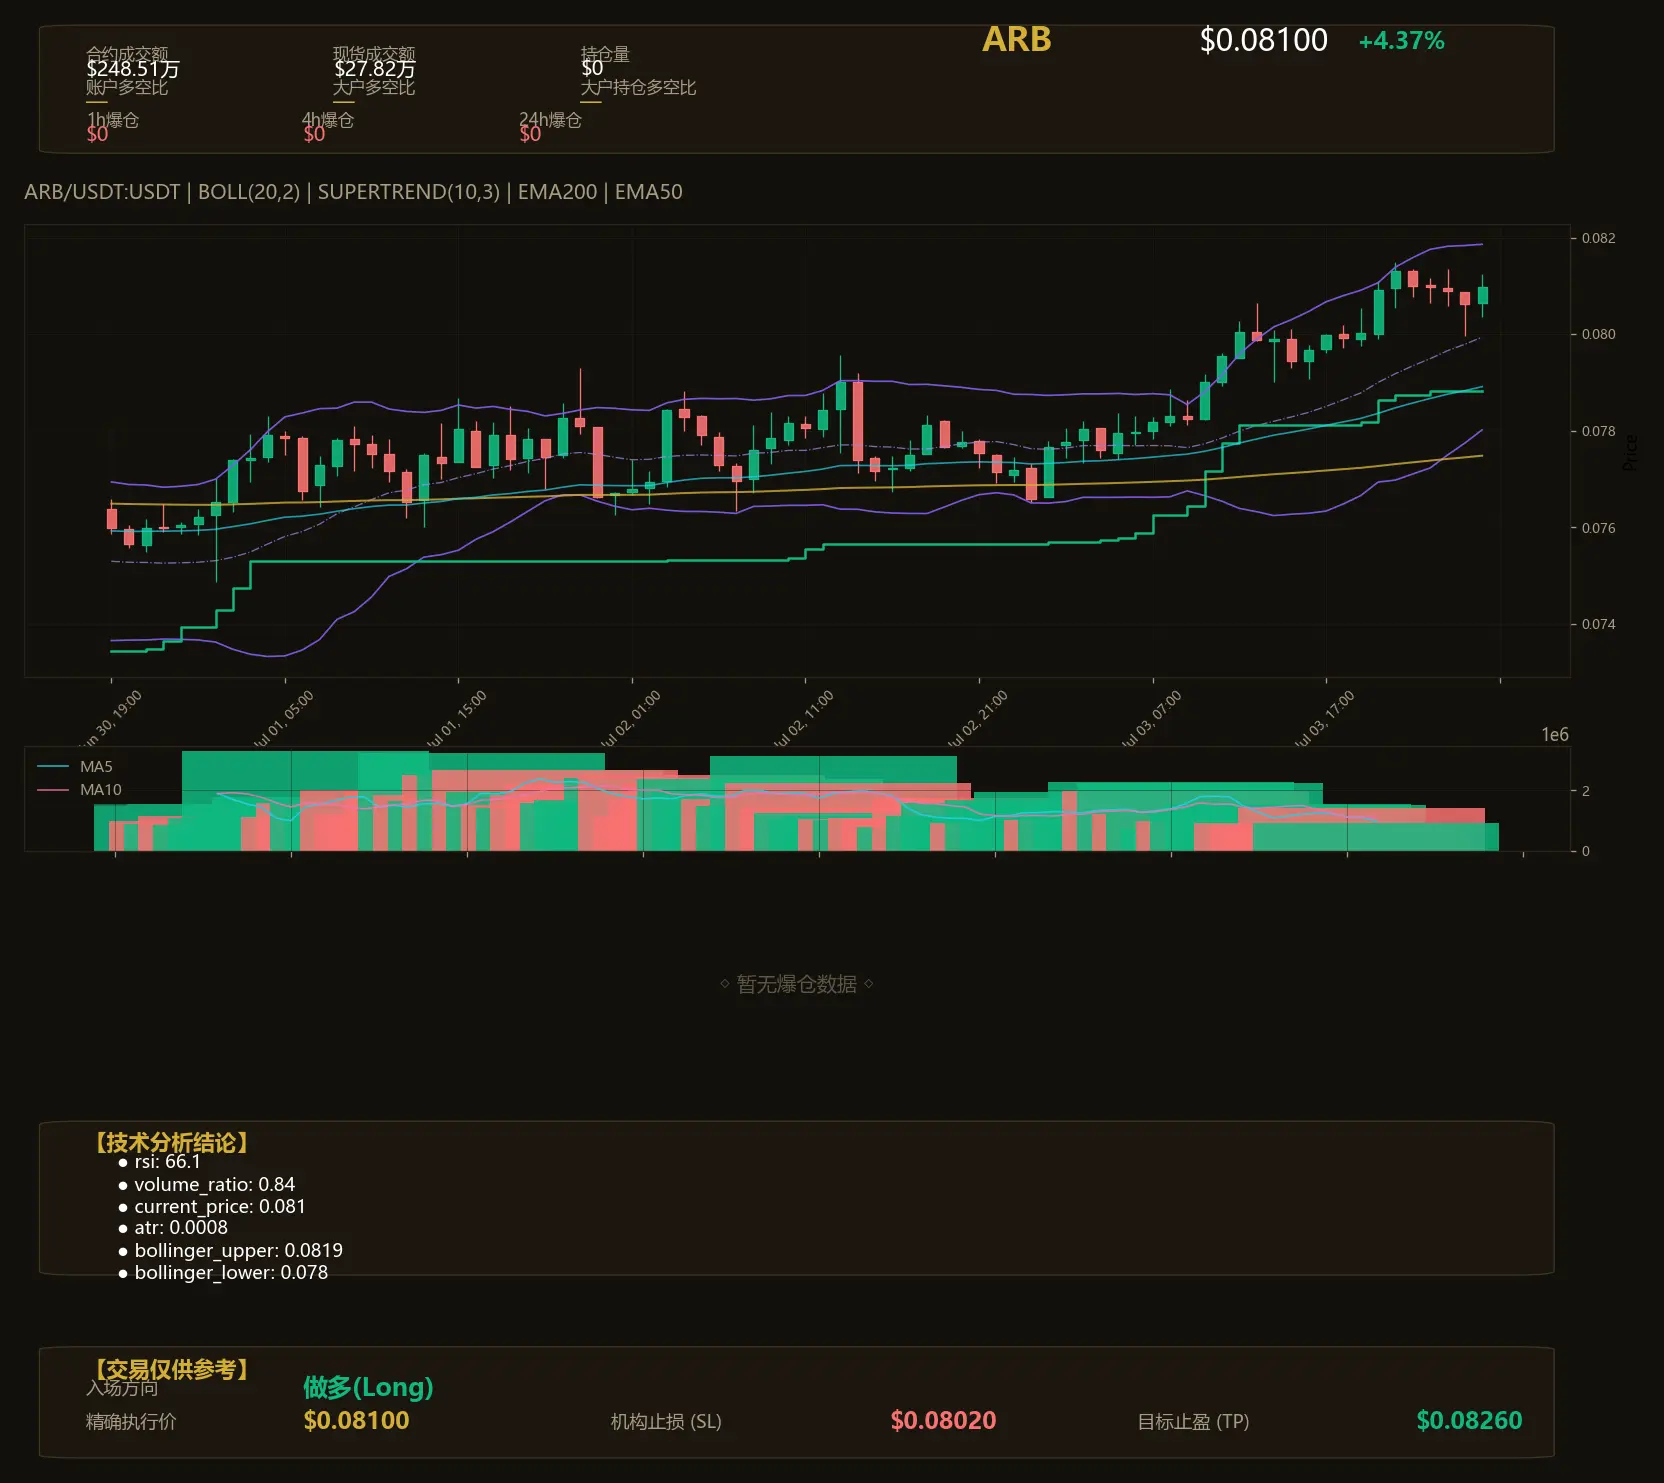Screen dimensions: 1664x1483
Task: Click the 0.082 price axis label
Action: 1598,238
